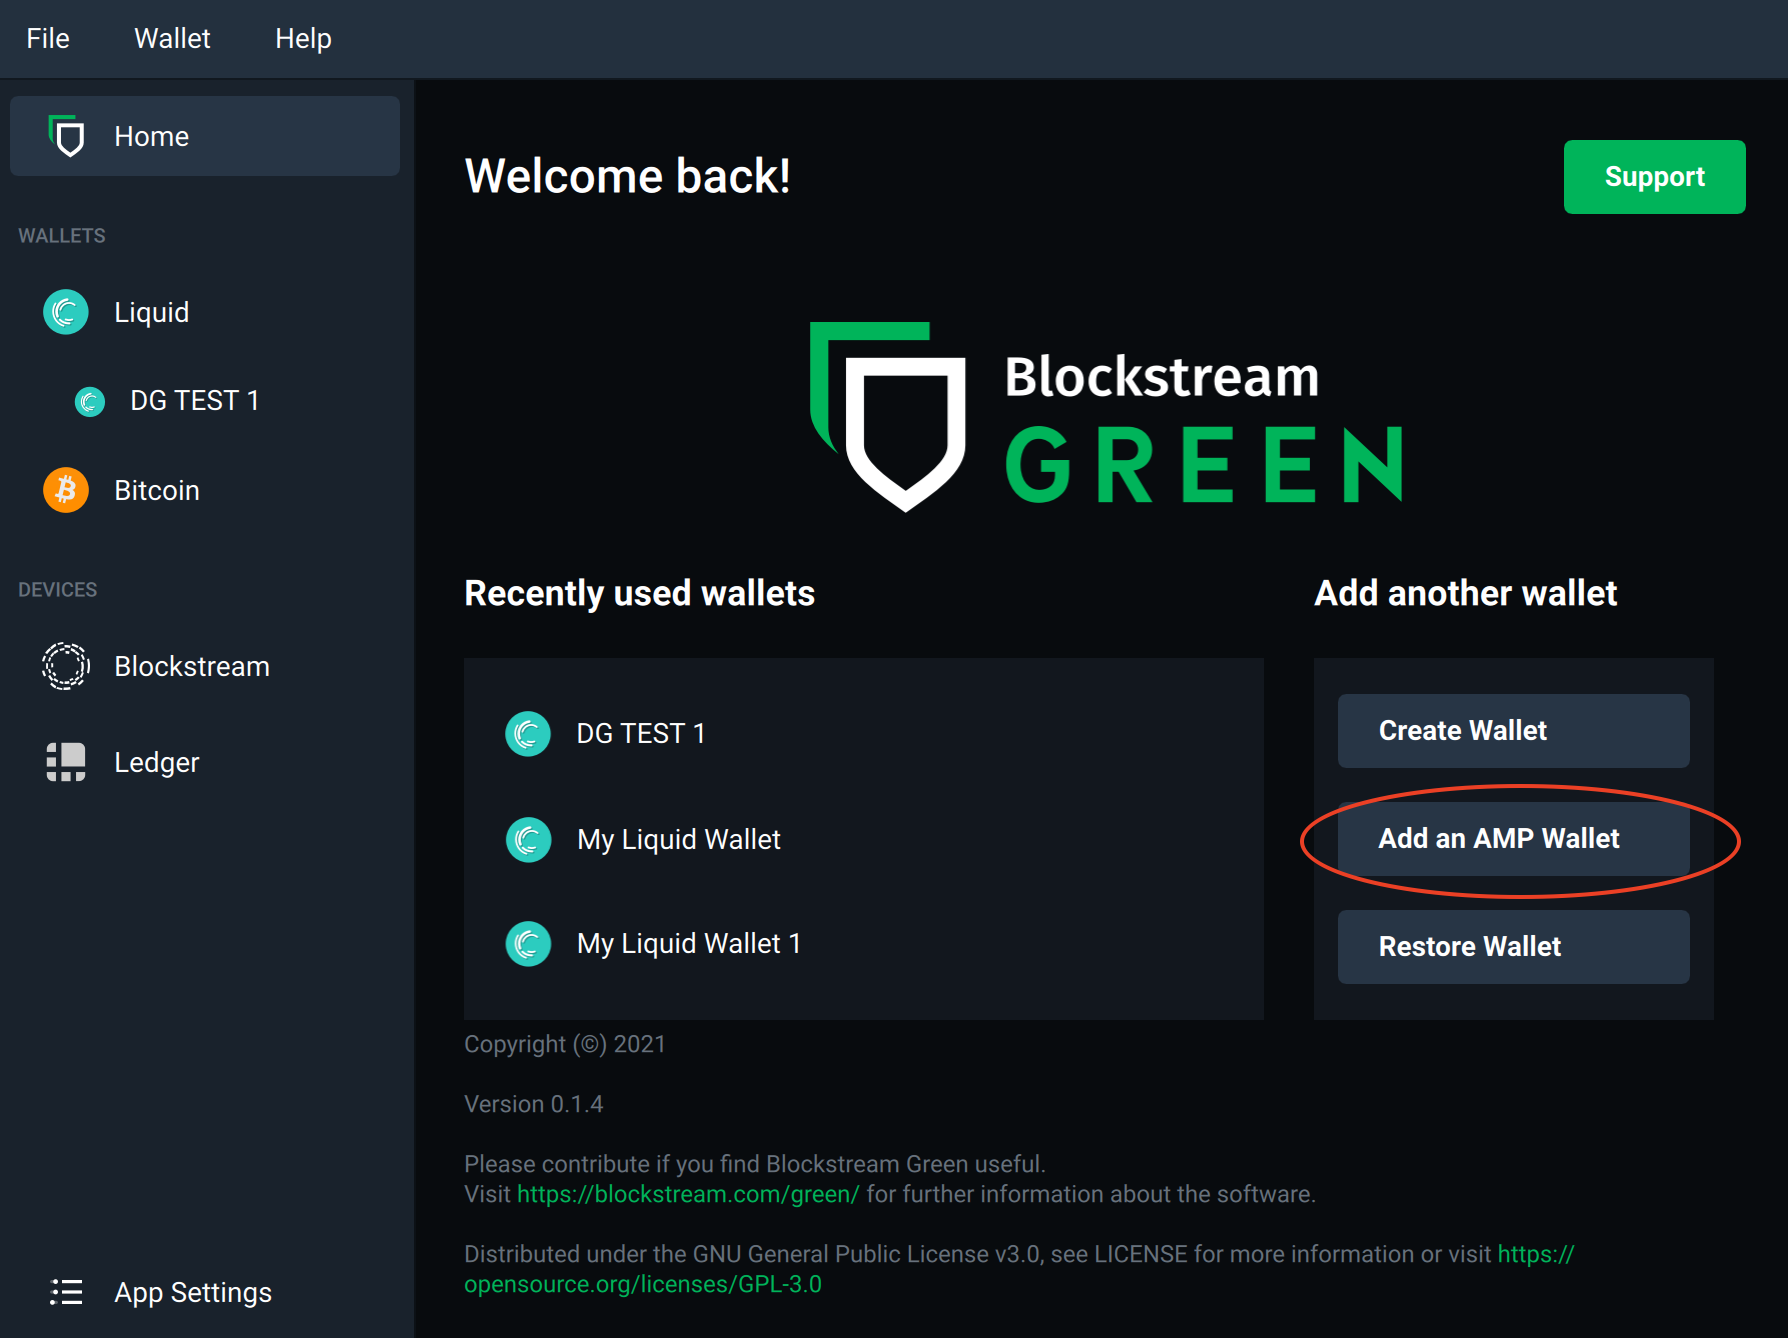Click the Version 0.1.4 text
1788x1338 pixels.
click(534, 1104)
